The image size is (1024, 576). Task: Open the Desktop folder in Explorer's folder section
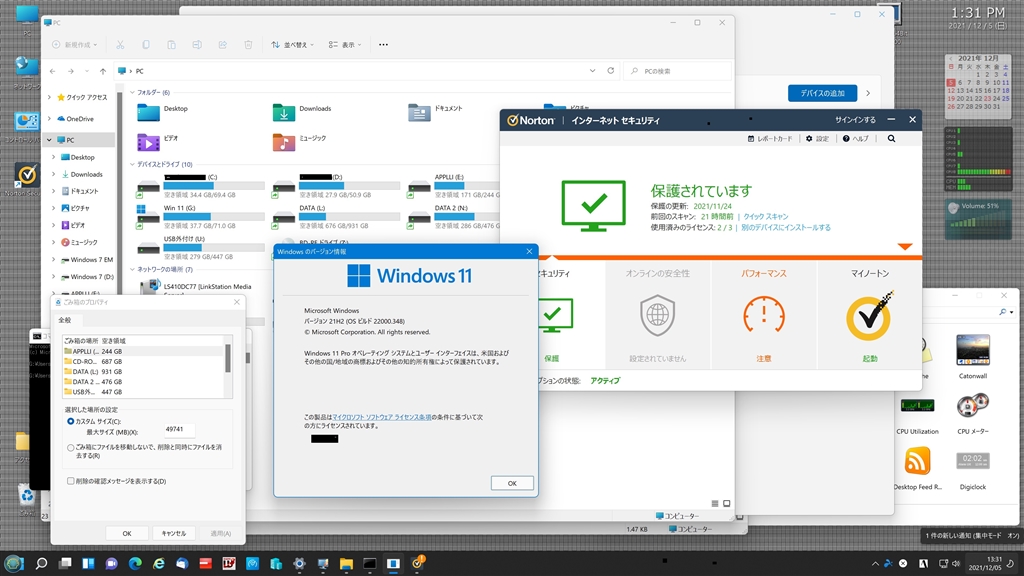163,112
